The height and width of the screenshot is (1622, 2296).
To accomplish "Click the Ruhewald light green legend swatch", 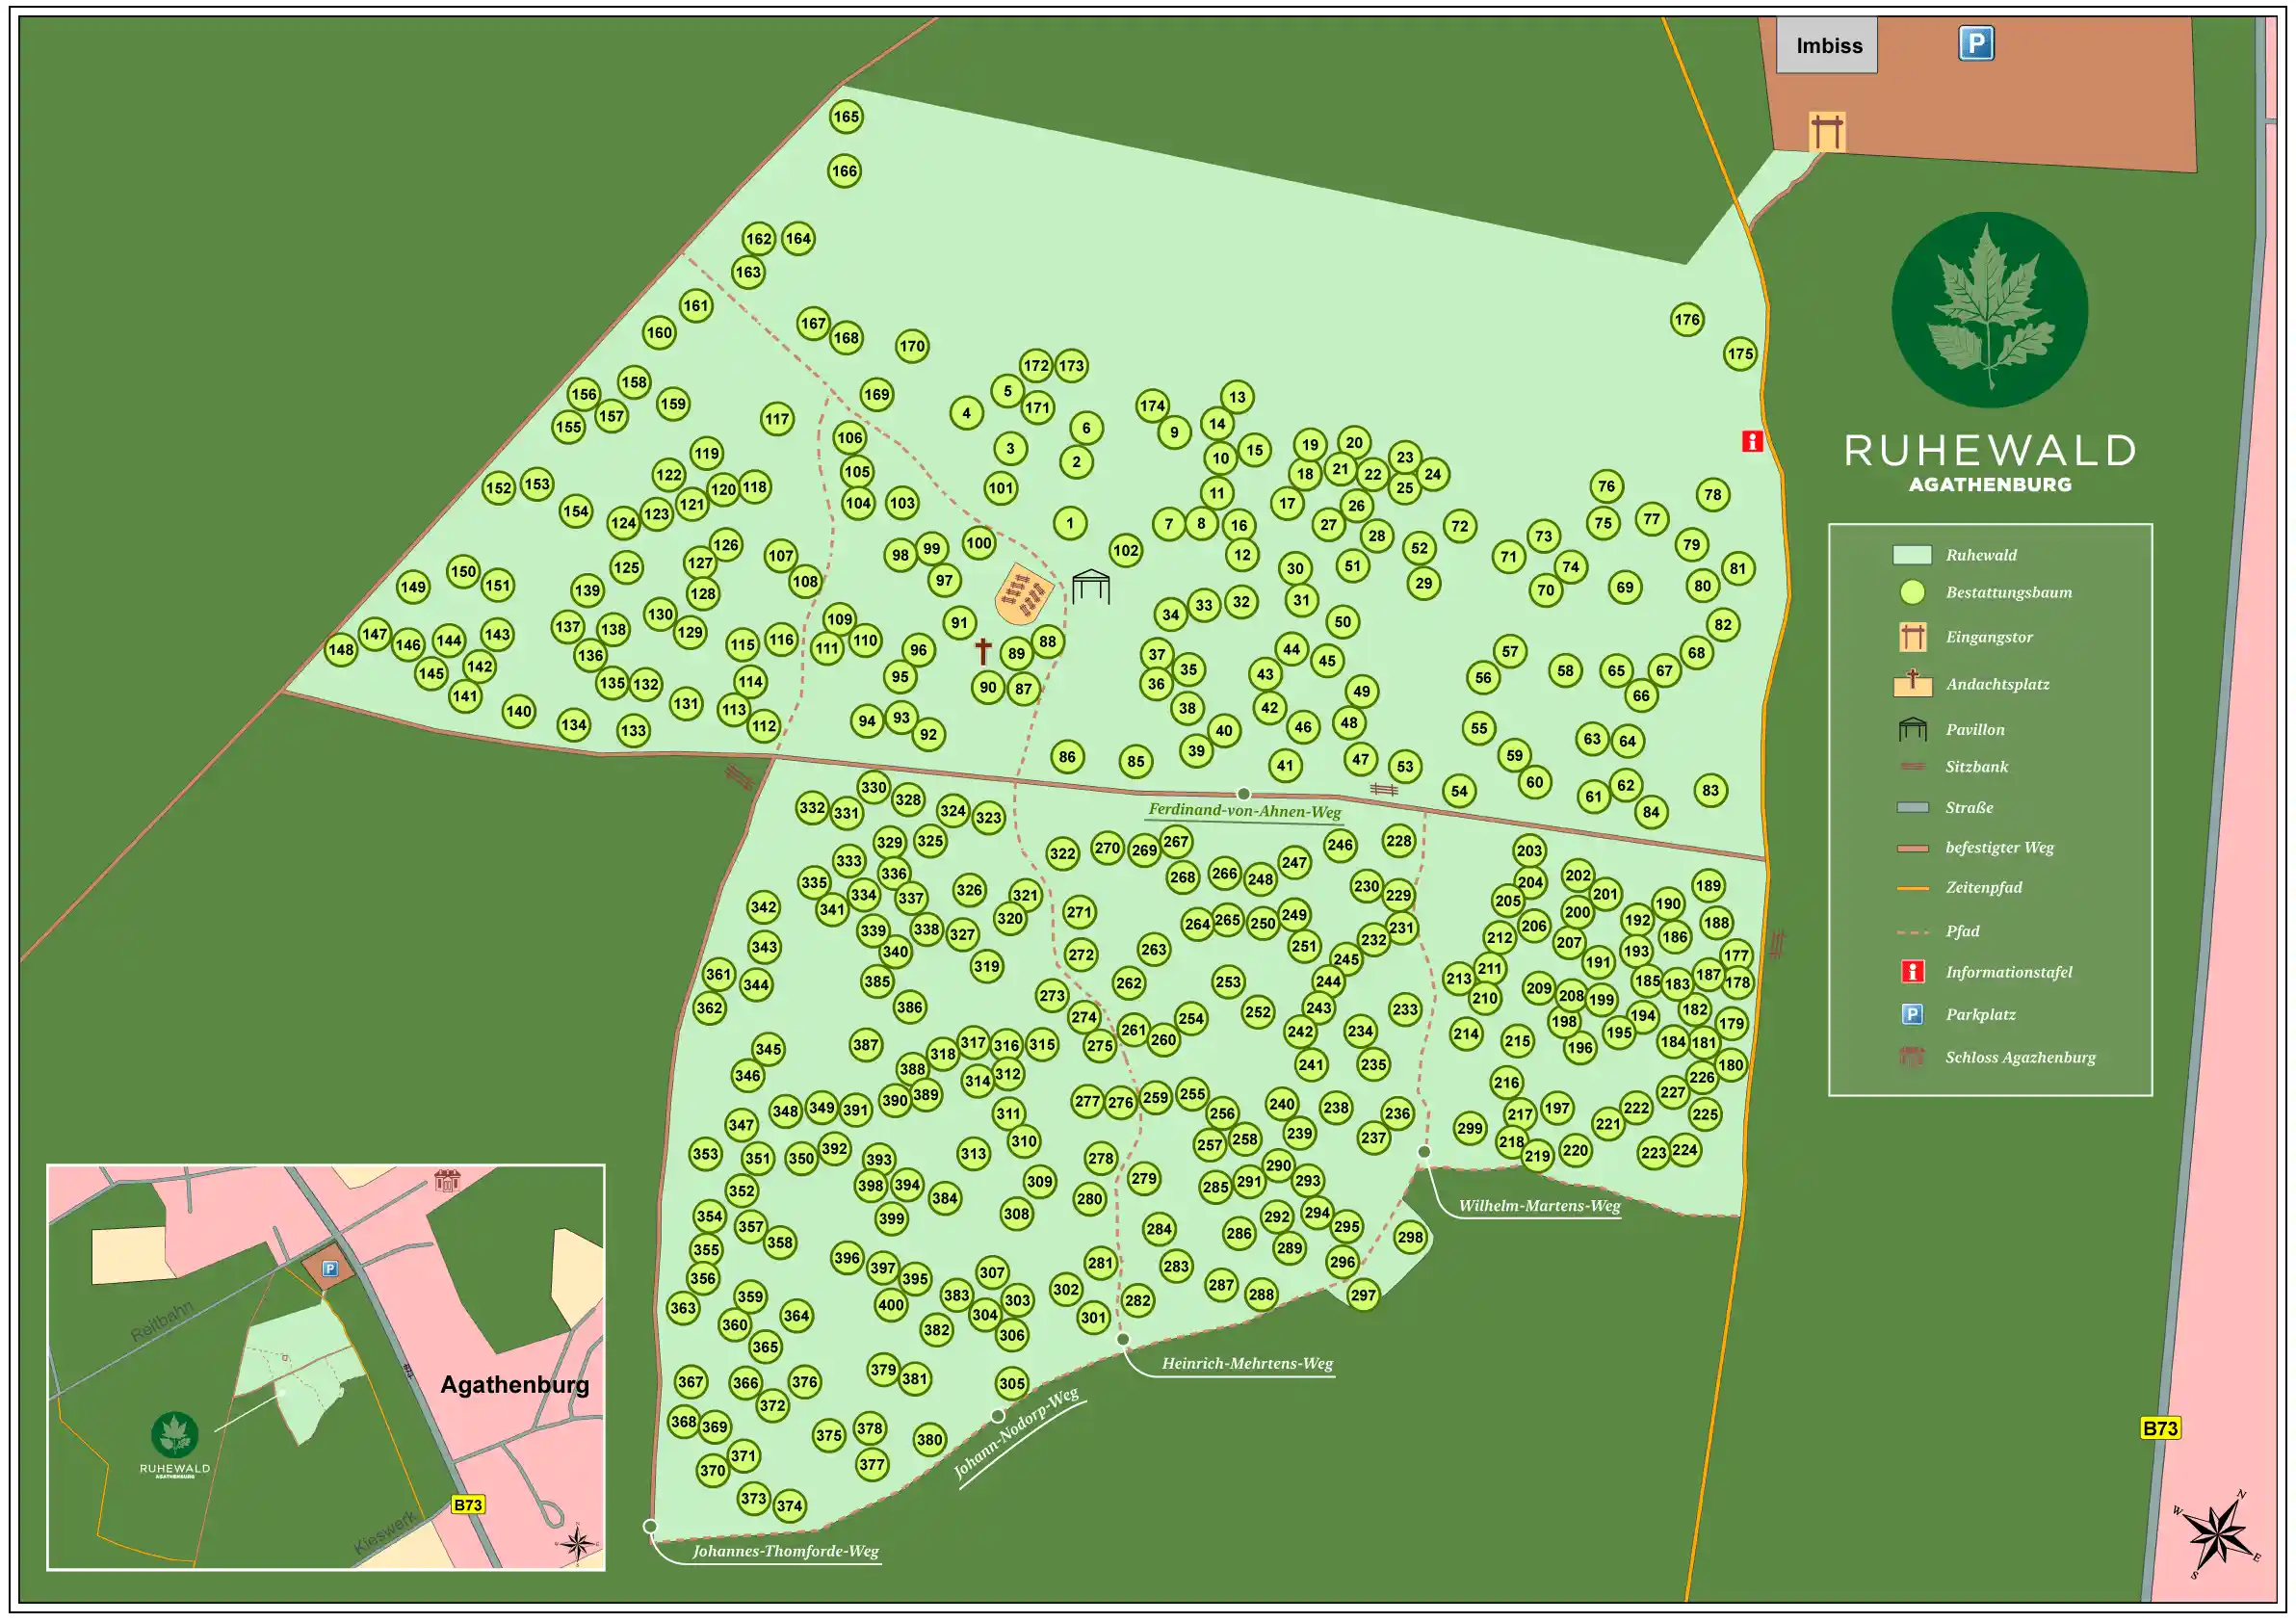I will point(1911,555).
